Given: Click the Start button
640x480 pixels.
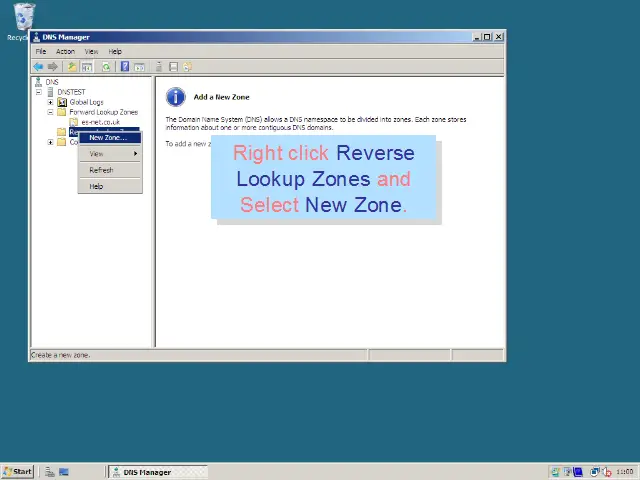Looking at the screenshot, I should [17, 472].
